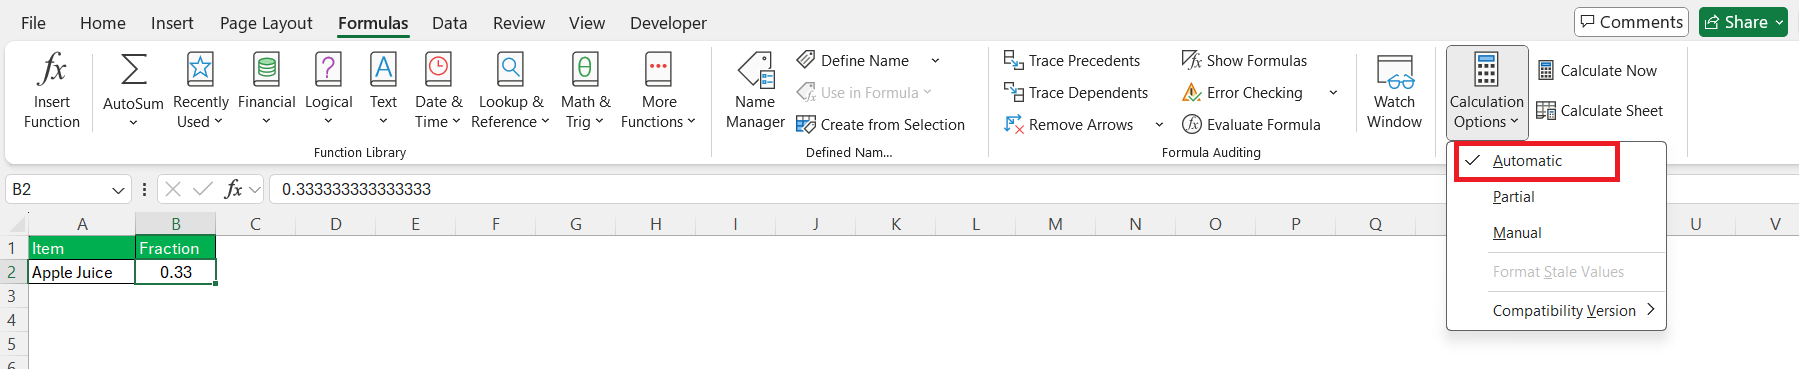Open the Name Box dropdown
Image resolution: width=1799 pixels, height=369 pixels.
pos(118,189)
